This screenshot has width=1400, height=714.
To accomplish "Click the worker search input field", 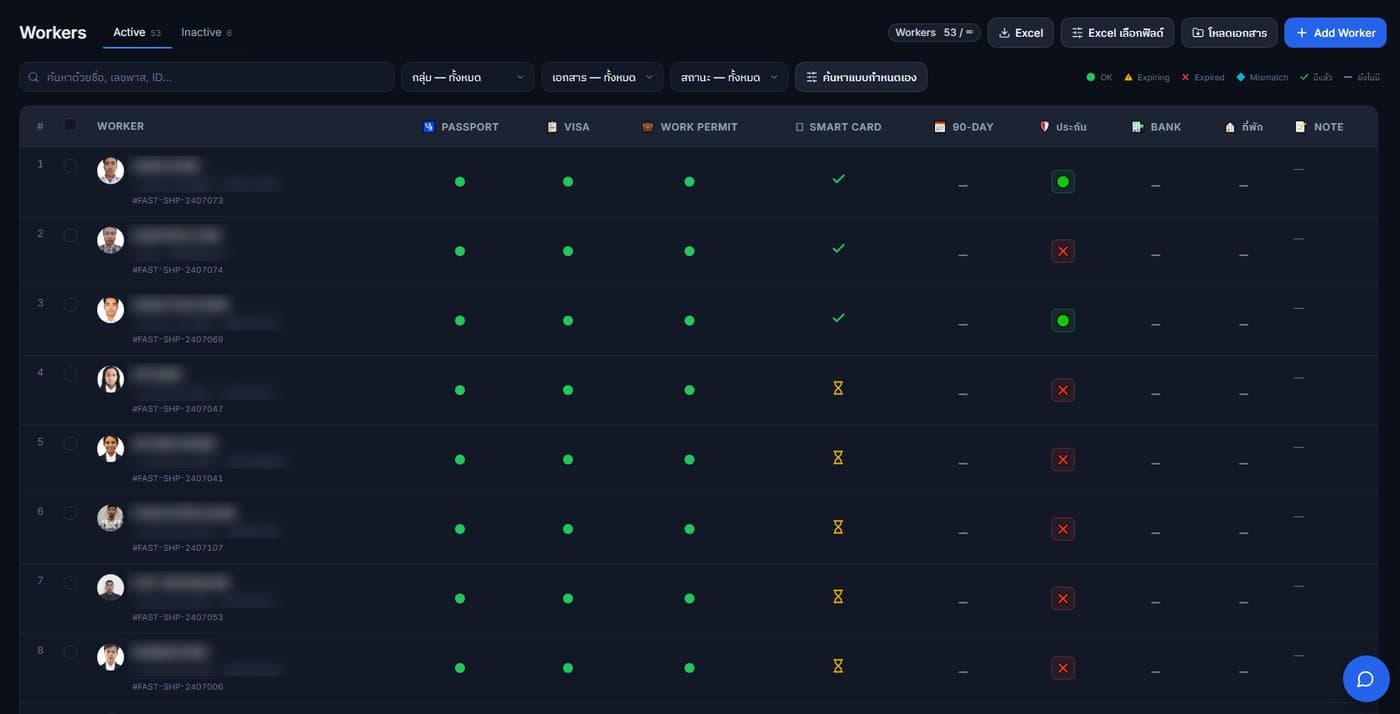I will coord(207,77).
